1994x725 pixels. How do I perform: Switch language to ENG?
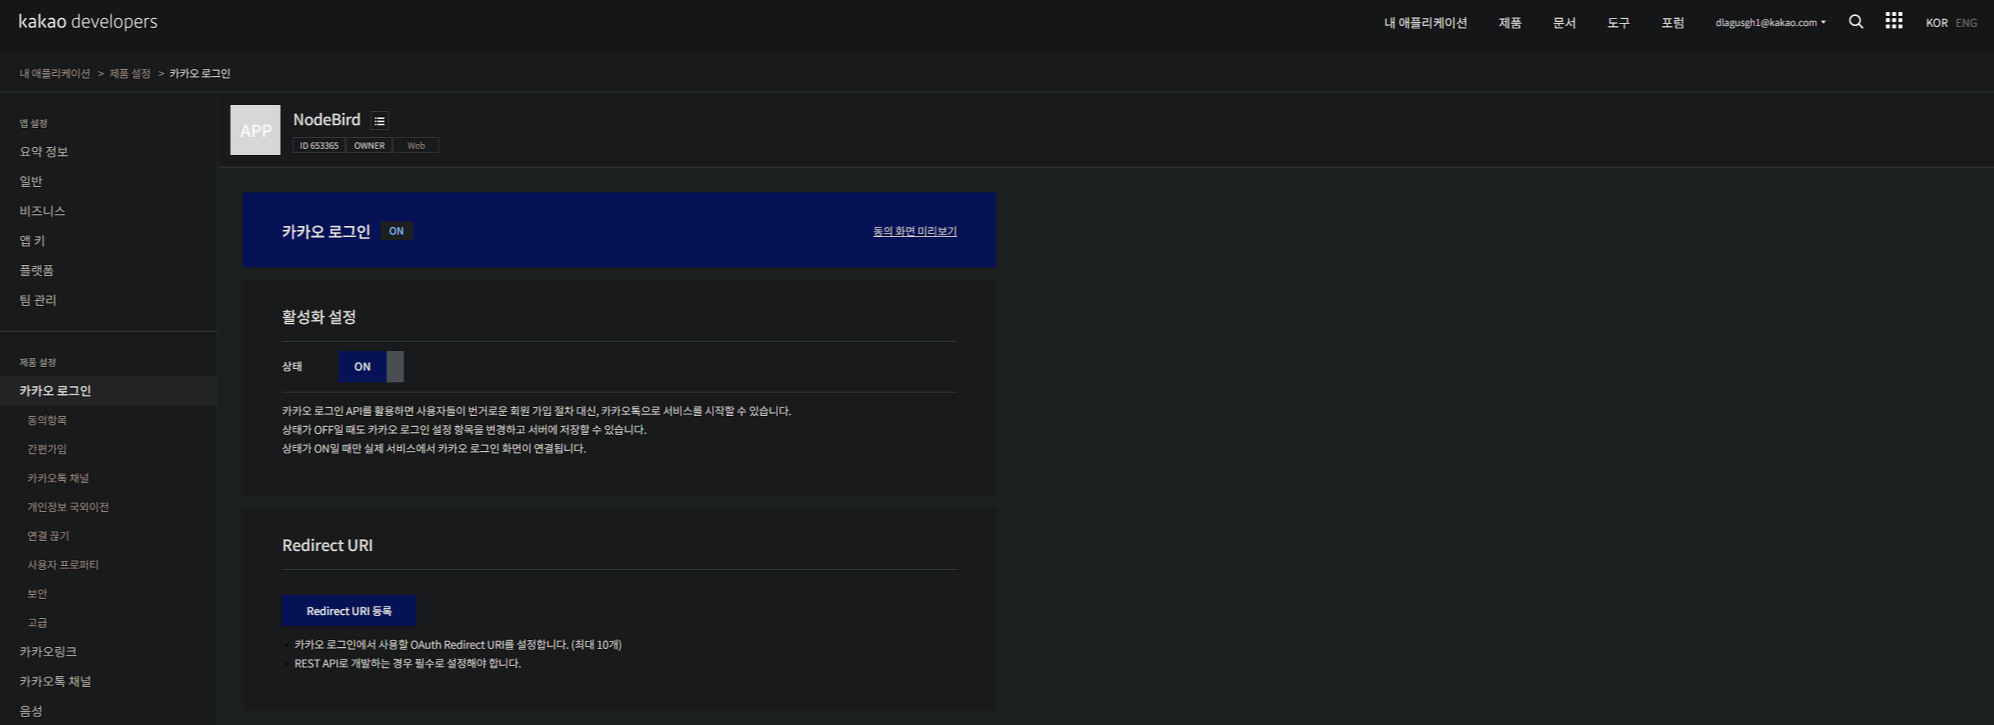pos(1966,23)
